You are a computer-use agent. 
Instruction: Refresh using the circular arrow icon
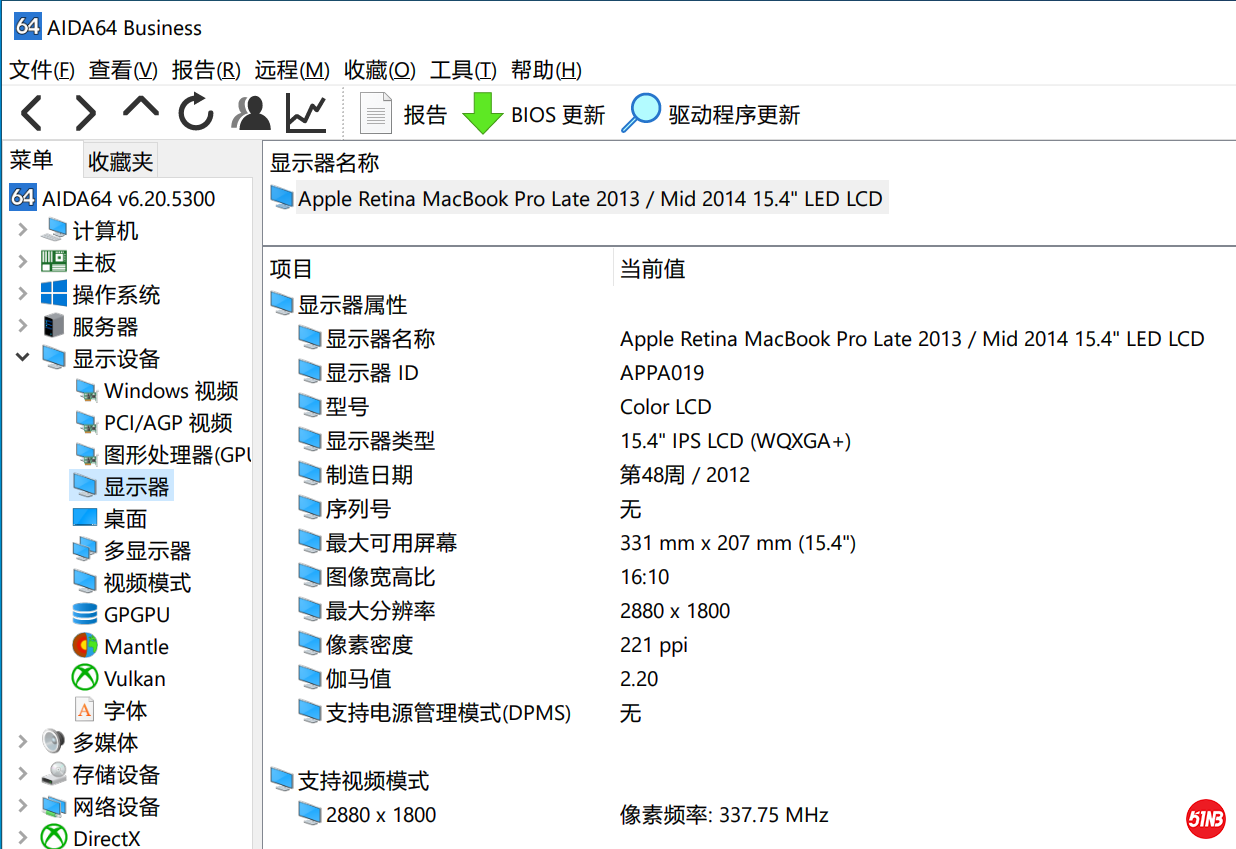coord(196,113)
